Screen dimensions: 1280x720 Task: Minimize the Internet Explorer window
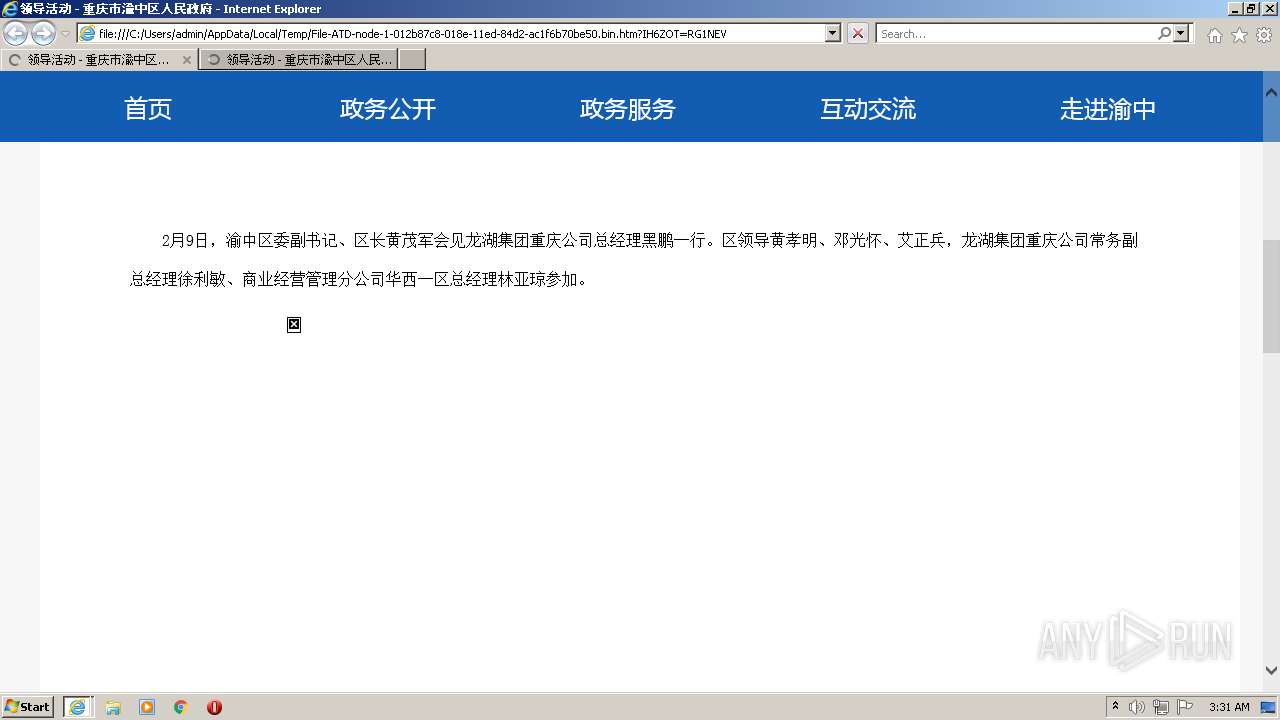[x=1235, y=8]
